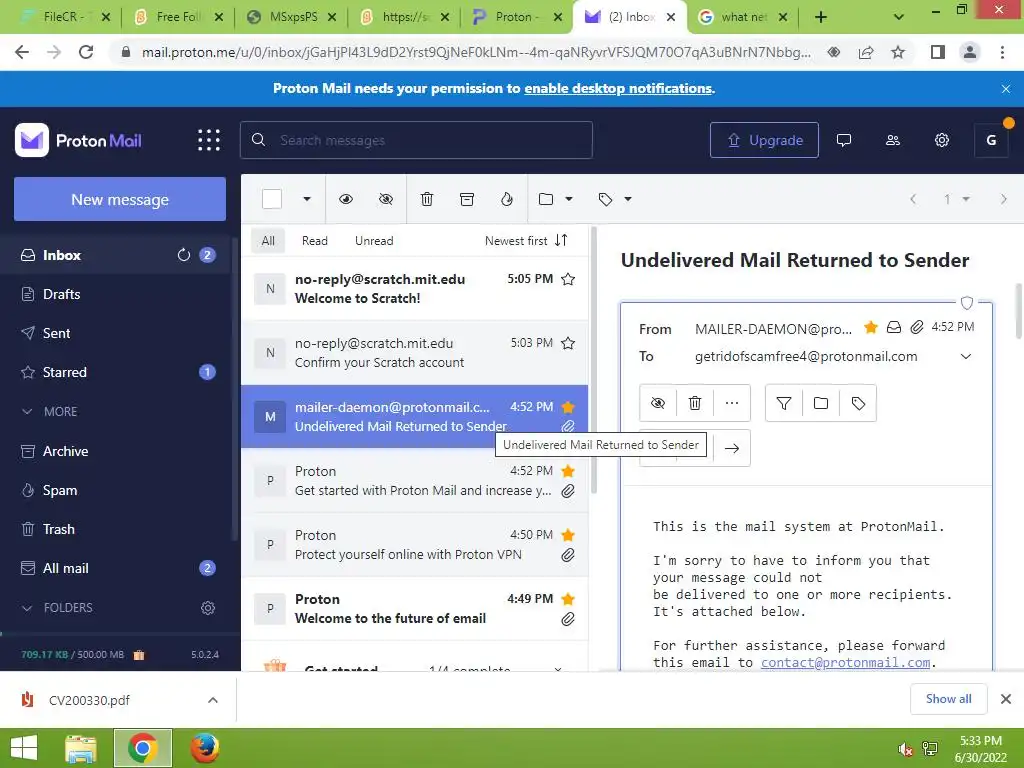Star the Confirm your Scratch account email
Viewport: 1024px width, 768px height.
(568, 344)
